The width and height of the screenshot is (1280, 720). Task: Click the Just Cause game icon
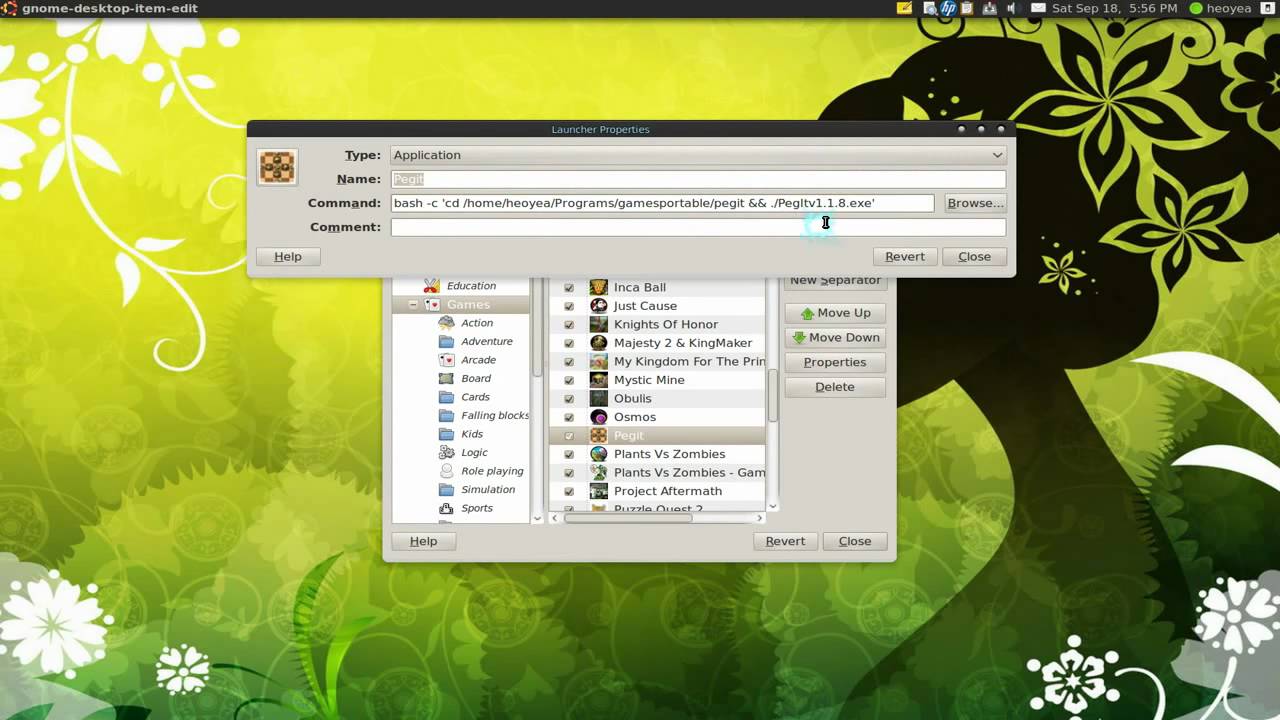[x=598, y=306]
